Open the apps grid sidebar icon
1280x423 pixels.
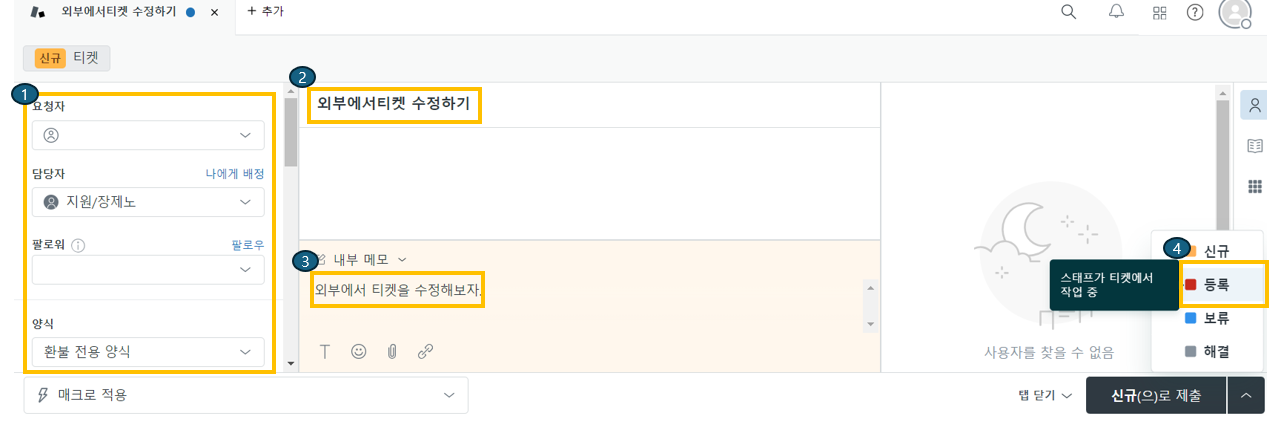1255,186
